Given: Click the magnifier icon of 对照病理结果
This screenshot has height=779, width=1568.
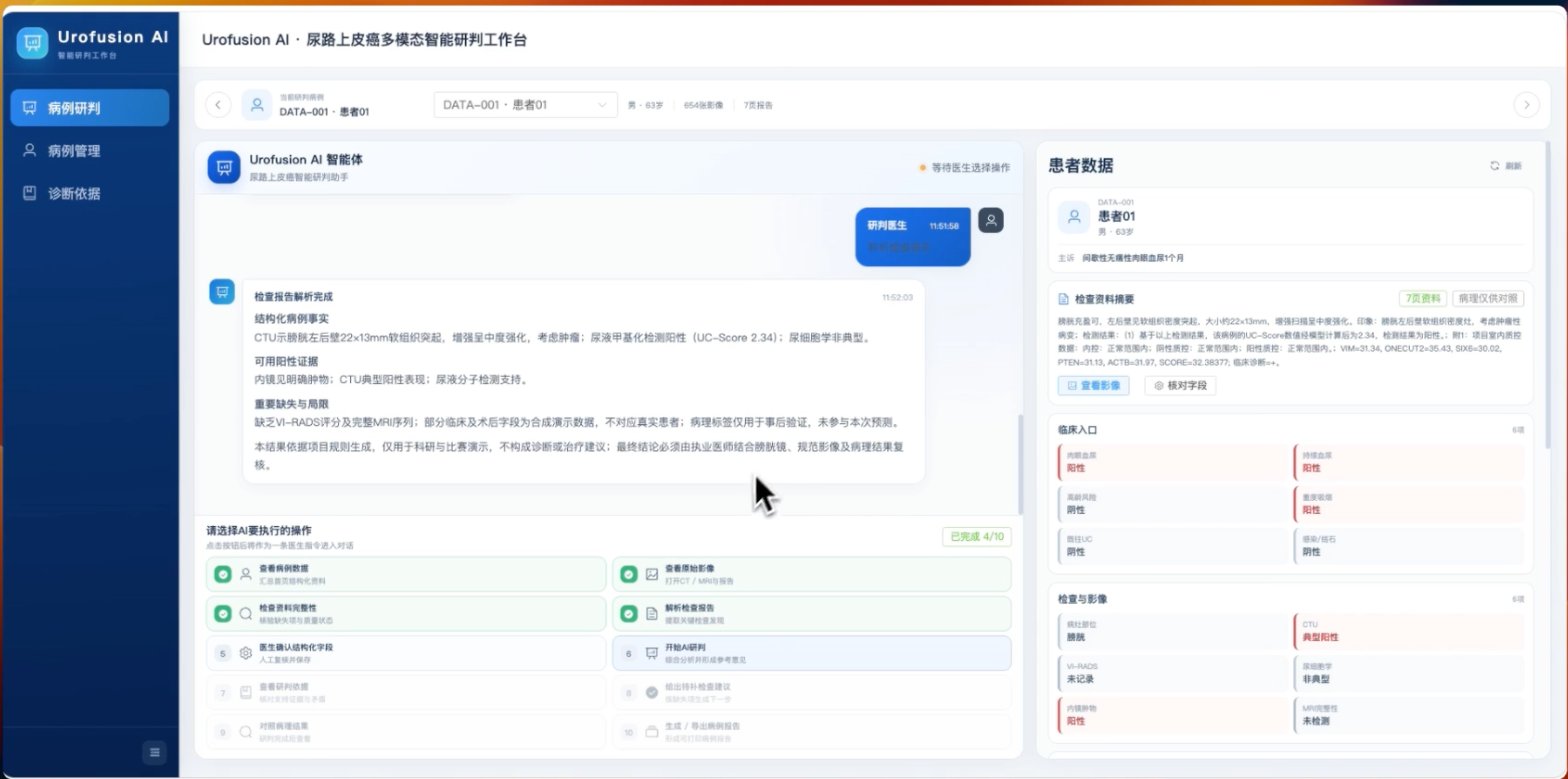Looking at the screenshot, I should pyautogui.click(x=245, y=732).
